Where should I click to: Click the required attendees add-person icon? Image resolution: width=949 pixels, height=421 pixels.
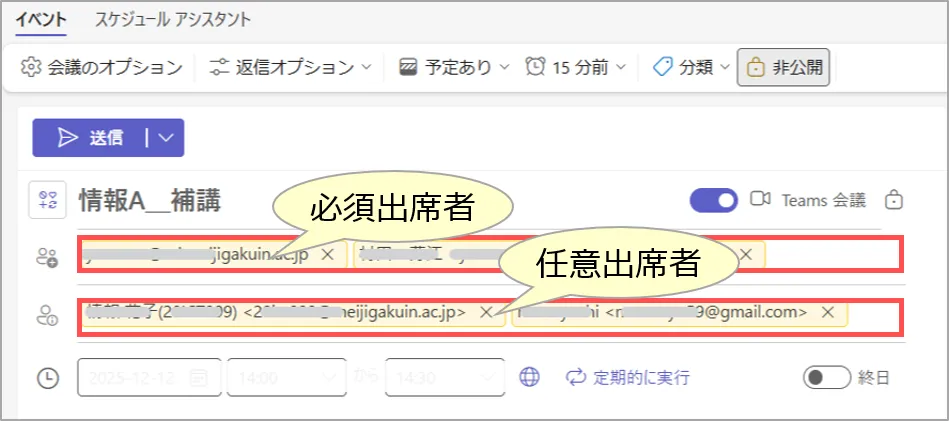[46, 257]
